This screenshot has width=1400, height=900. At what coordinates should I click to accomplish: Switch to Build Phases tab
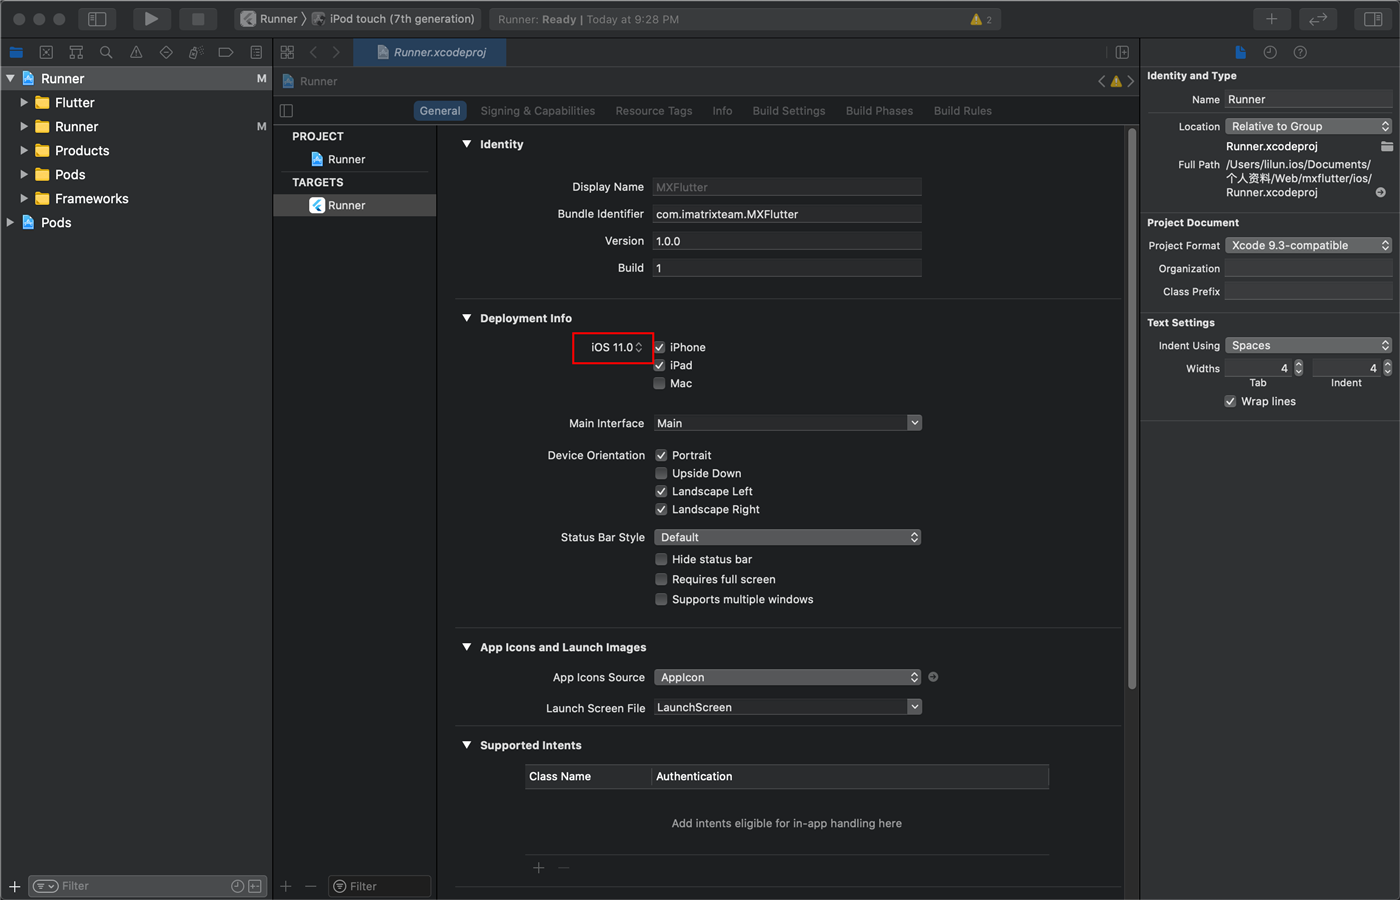coord(879,111)
